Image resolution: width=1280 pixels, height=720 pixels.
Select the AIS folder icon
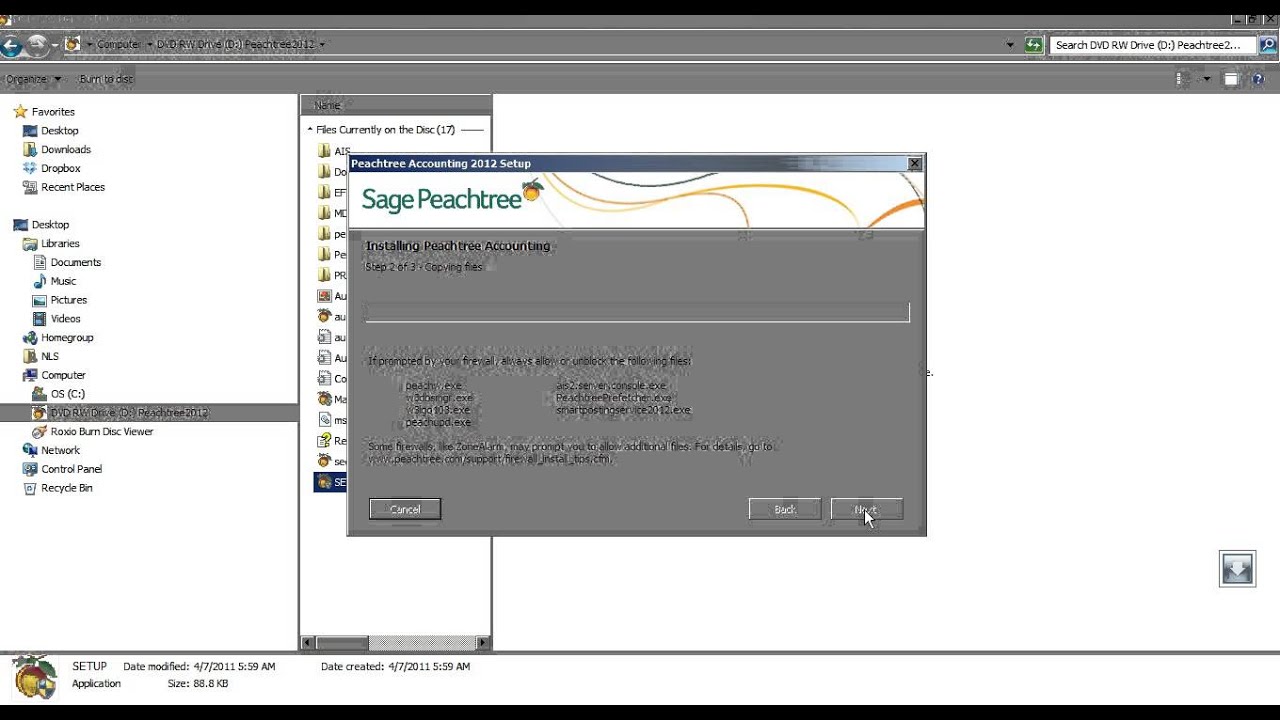point(324,151)
